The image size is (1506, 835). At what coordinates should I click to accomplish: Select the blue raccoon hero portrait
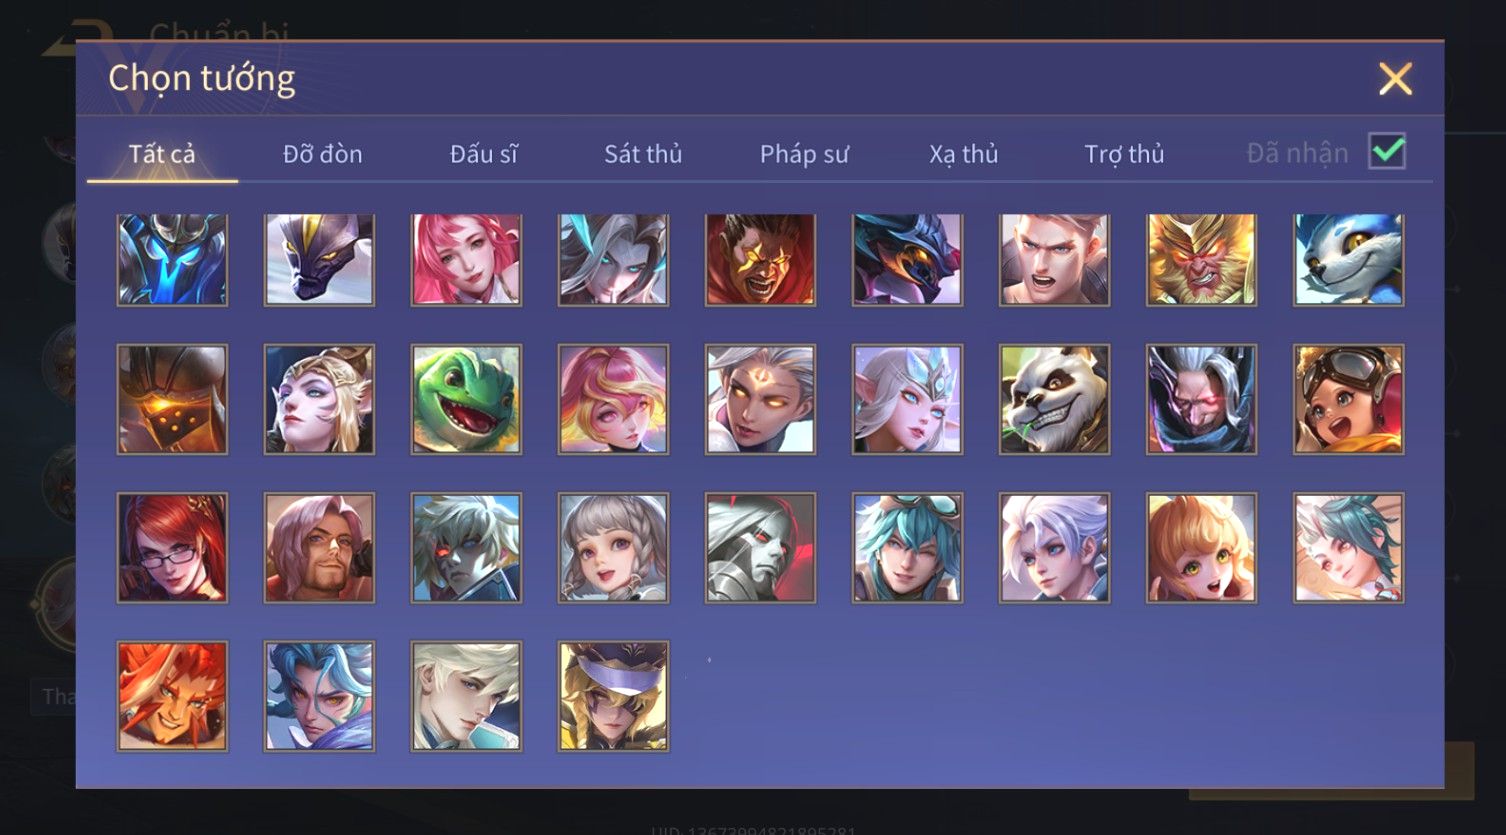1348,259
